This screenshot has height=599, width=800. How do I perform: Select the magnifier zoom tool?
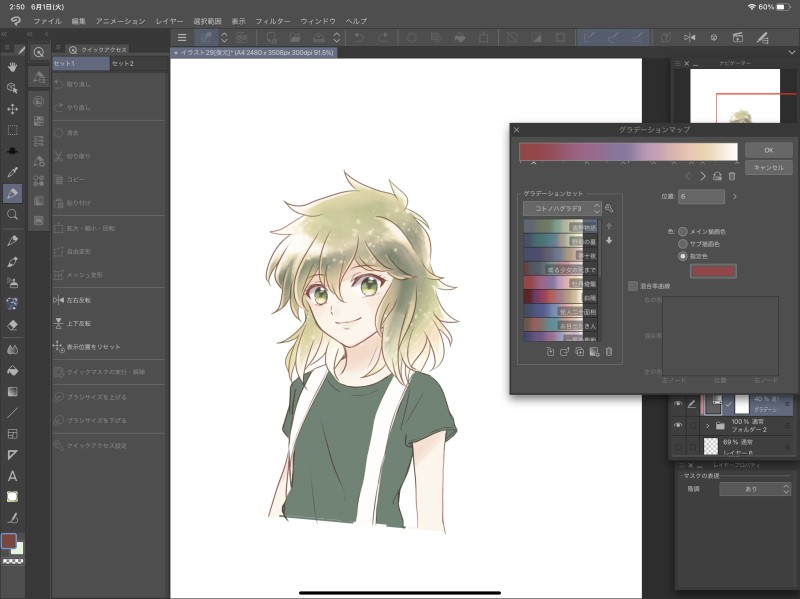[13, 214]
